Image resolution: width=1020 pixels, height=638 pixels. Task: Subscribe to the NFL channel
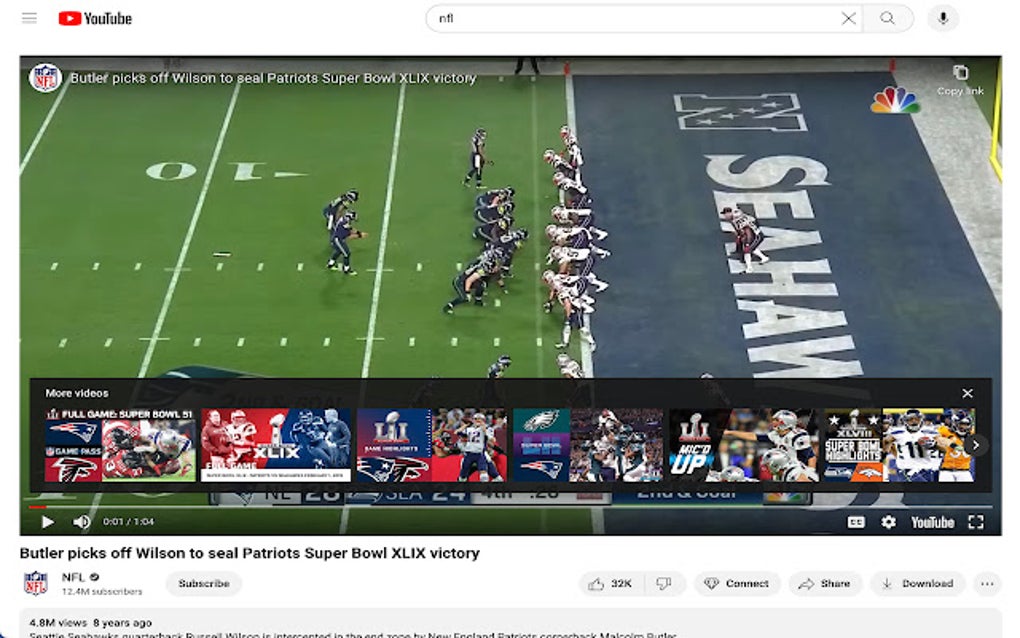[203, 583]
